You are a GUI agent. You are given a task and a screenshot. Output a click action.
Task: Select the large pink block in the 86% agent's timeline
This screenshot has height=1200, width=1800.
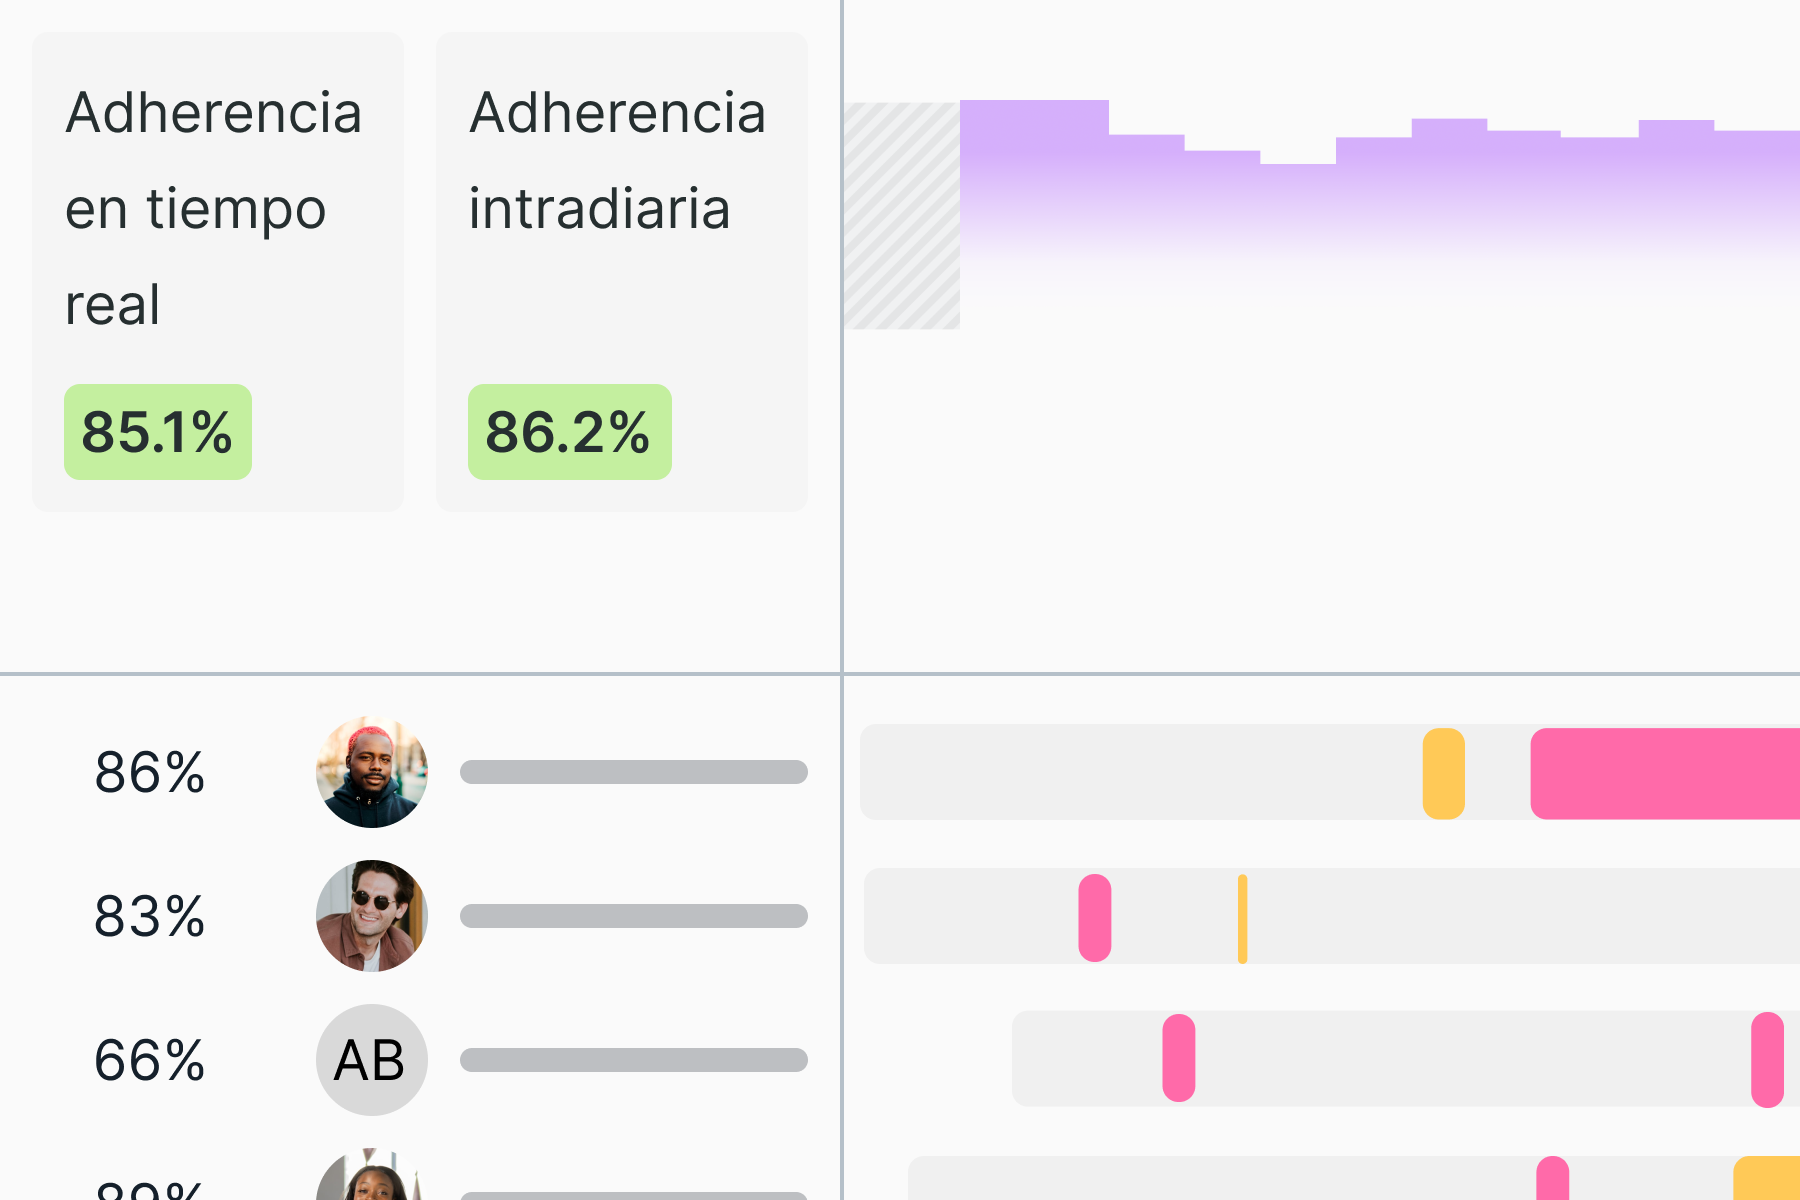point(1665,773)
